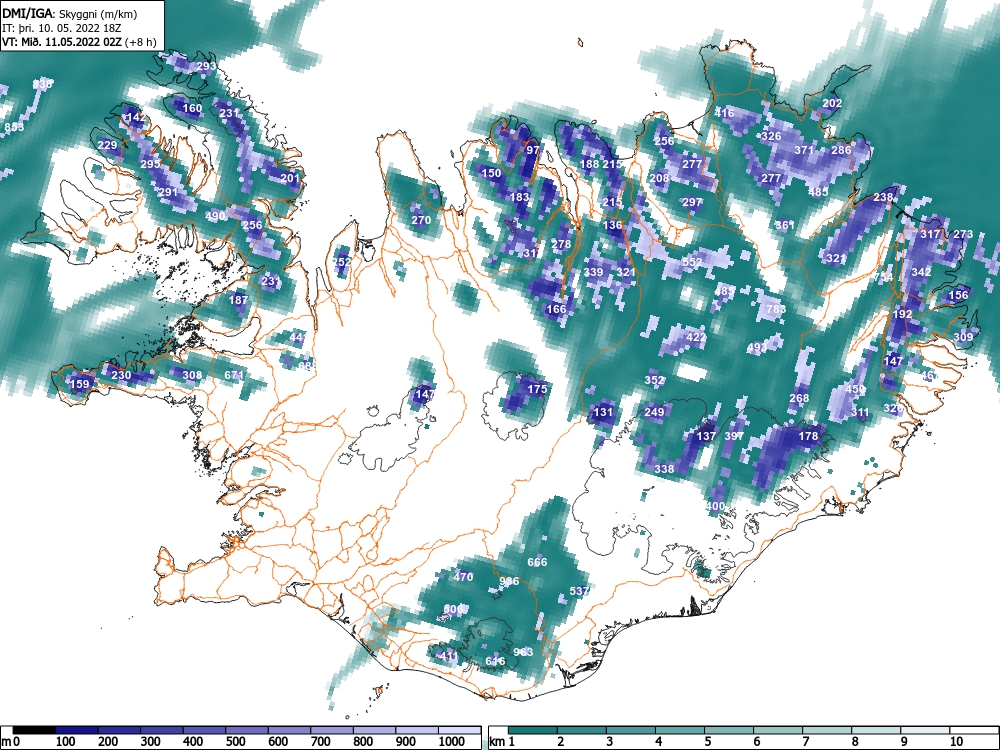1000x750 pixels.
Task: Click the '1000' label on metre legend
Action: coord(452,742)
